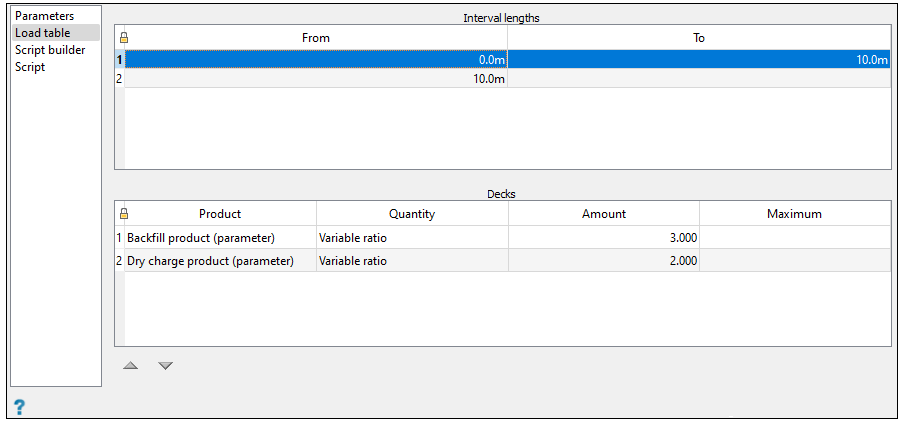Click the blue help question mark icon
Image resolution: width=903 pixels, height=426 pixels.
pos(19,407)
